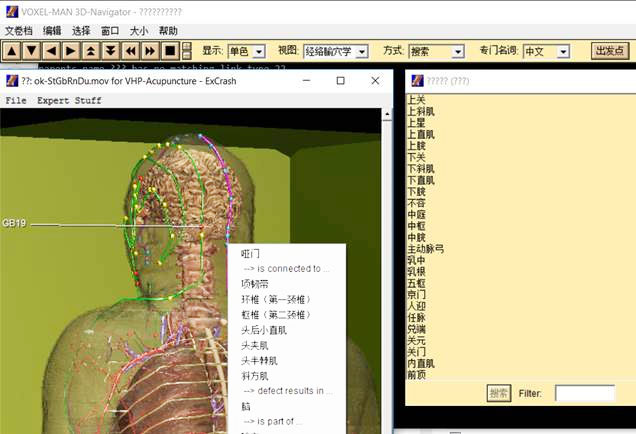Select 头后小直肌 in context menu
636x434 pixels.
[x=264, y=331]
